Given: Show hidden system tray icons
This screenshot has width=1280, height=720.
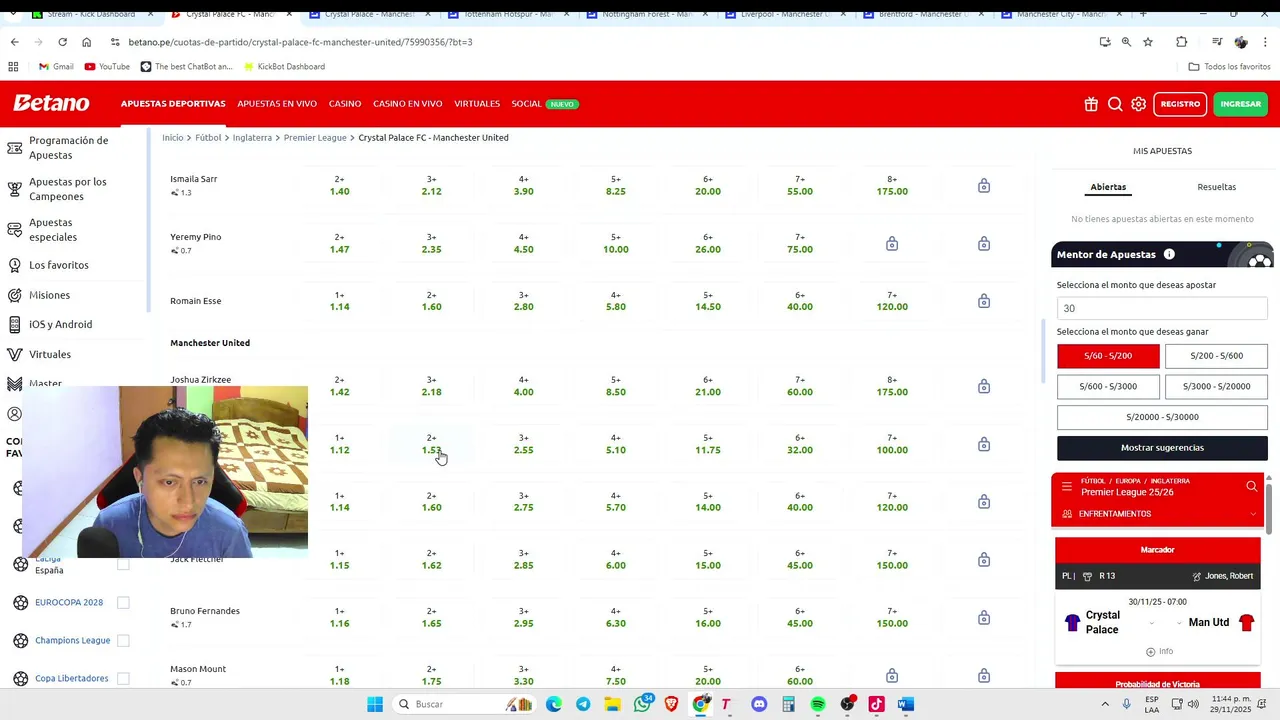Looking at the screenshot, I should (x=1107, y=704).
